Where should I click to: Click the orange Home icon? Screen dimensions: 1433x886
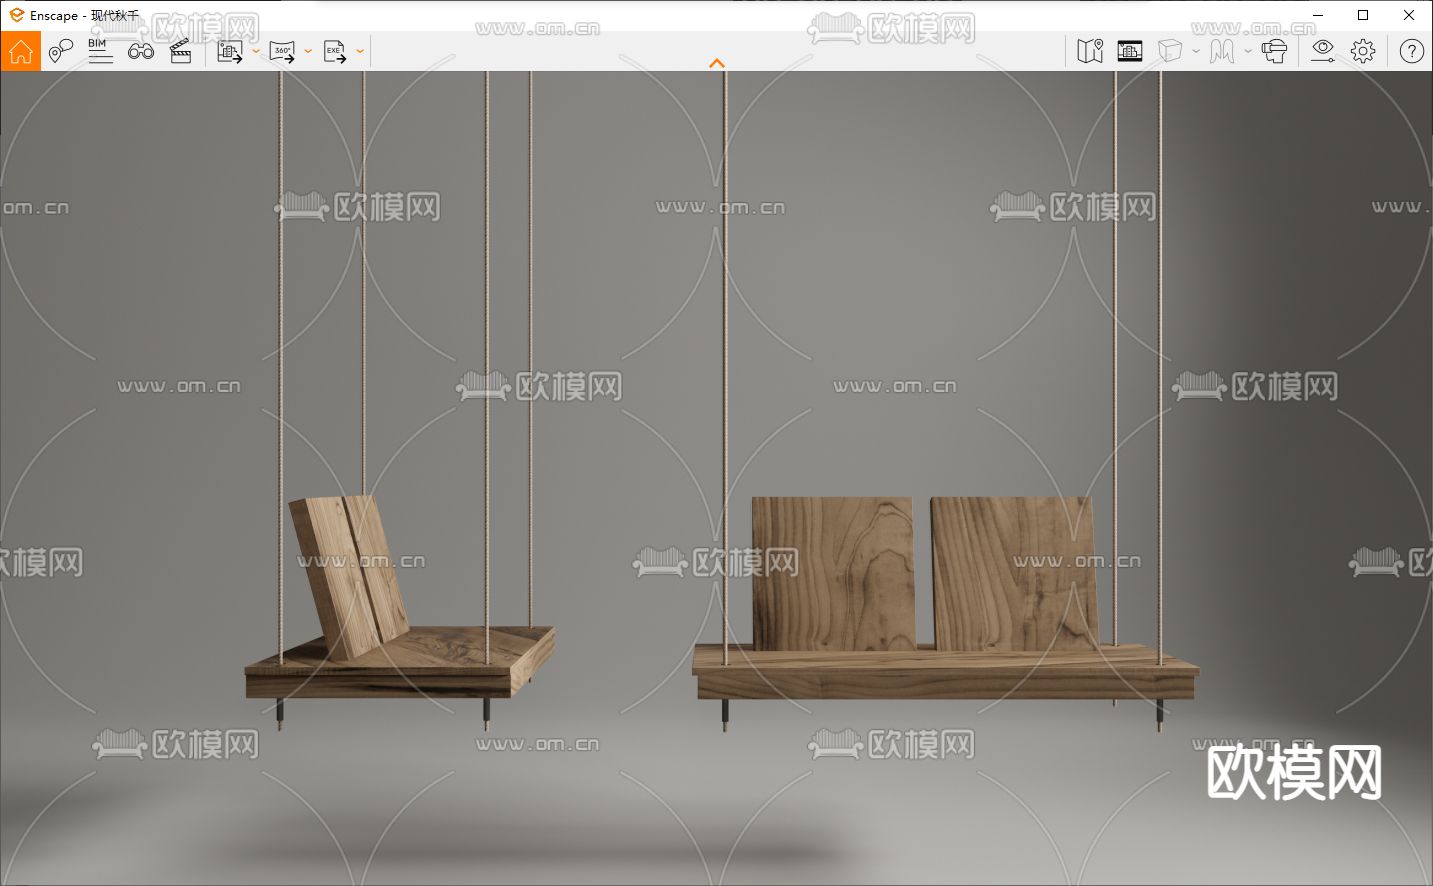click(21, 51)
